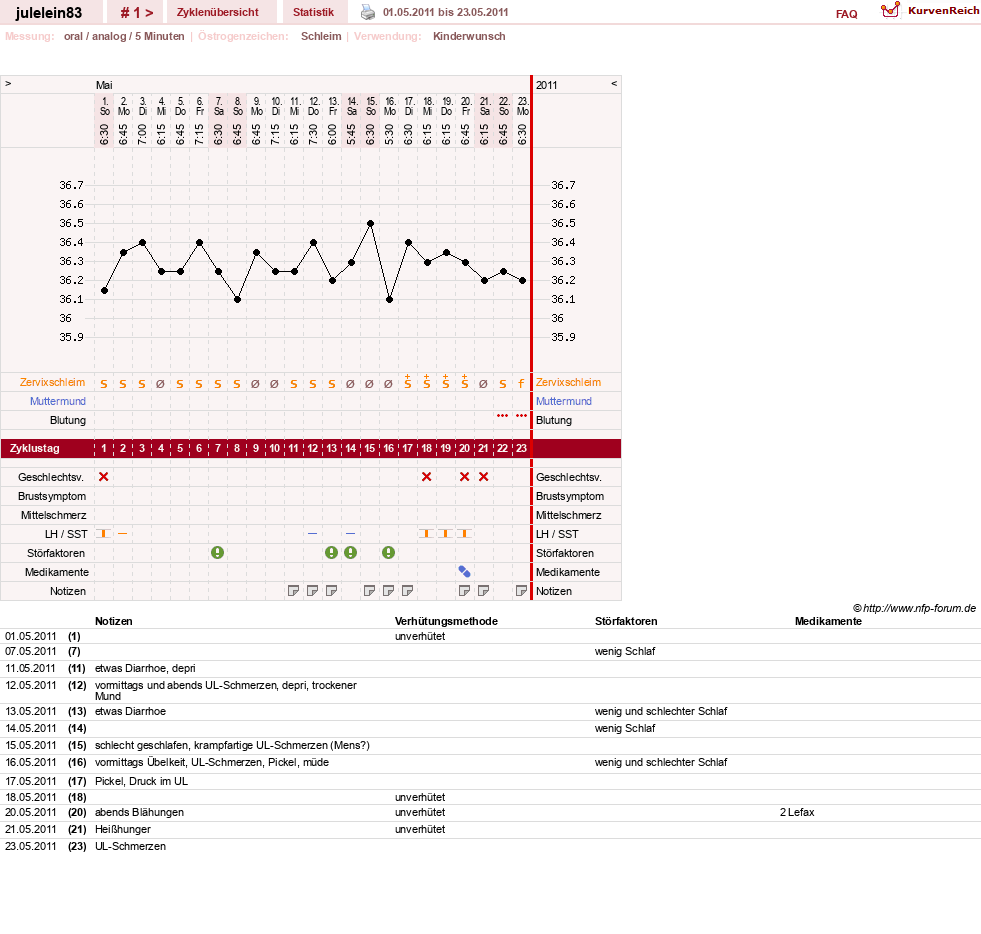This screenshot has width=981, height=934.
Task: Click right Zervixschleim label
Action: pos(568,382)
